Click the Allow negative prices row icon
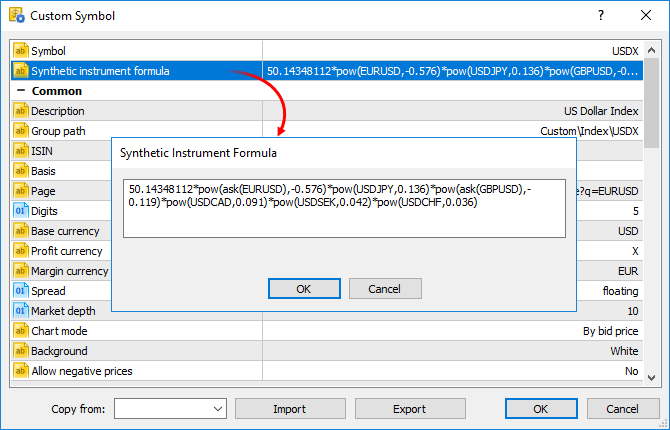 click(x=21, y=371)
